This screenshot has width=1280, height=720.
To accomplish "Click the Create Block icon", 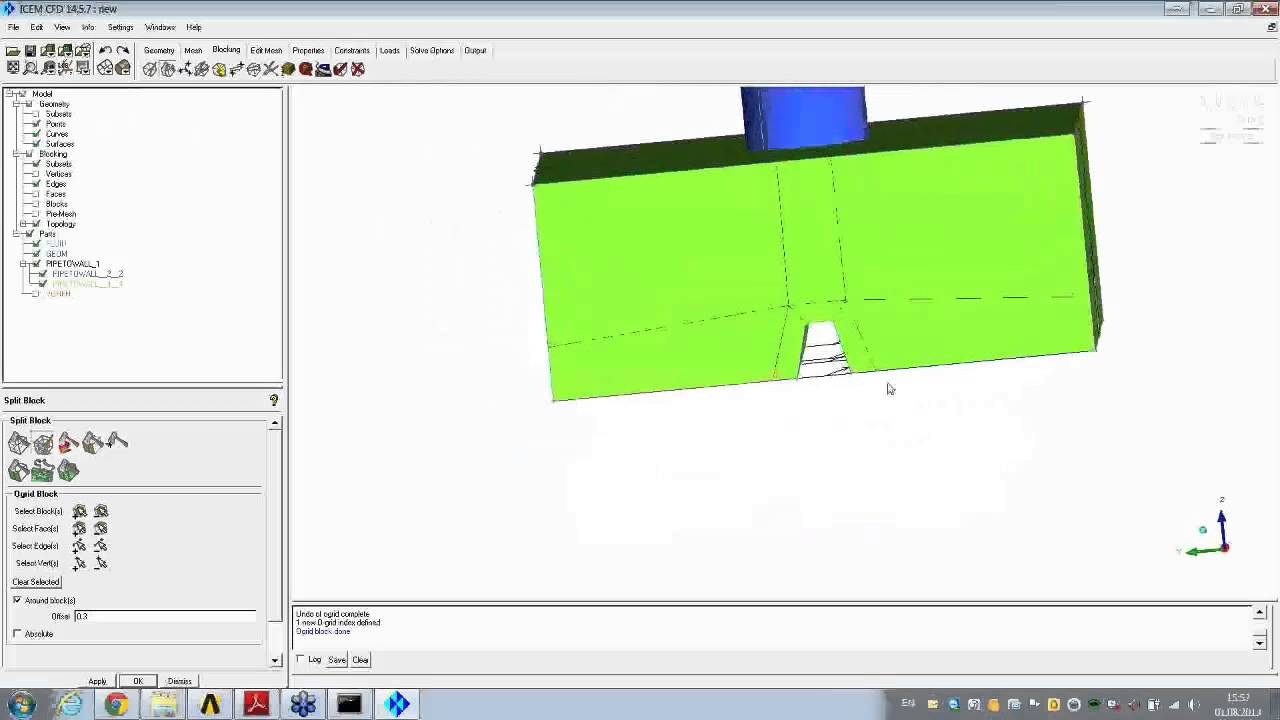I will pyautogui.click(x=149, y=69).
